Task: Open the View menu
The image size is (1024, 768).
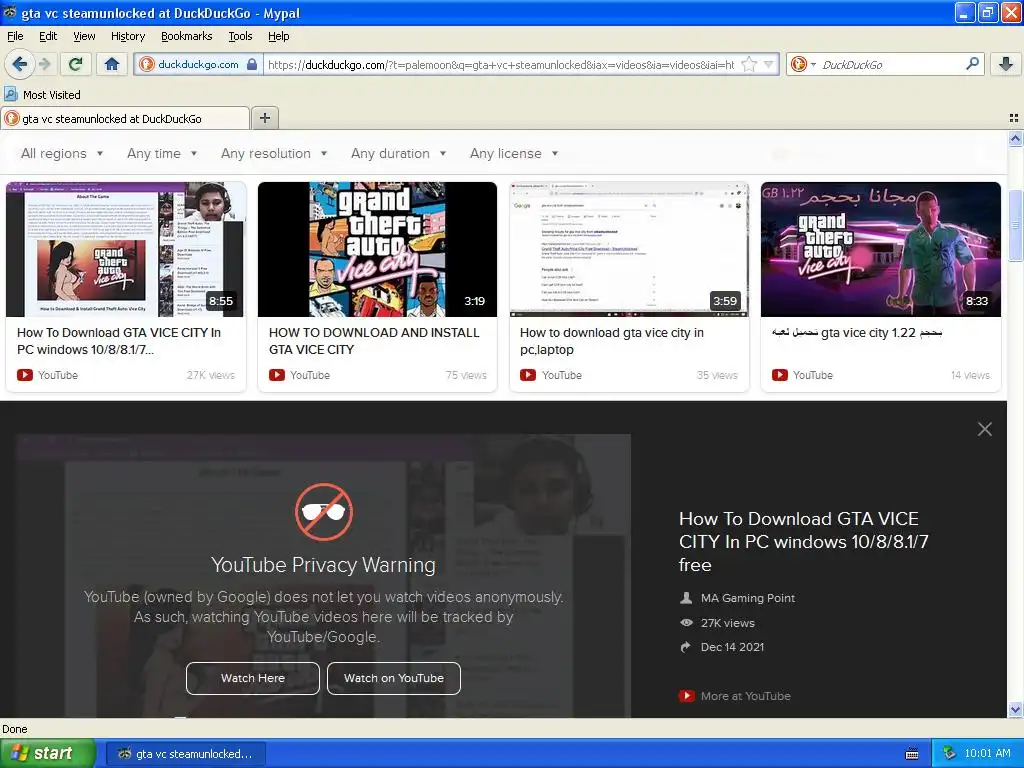Action: click(84, 36)
